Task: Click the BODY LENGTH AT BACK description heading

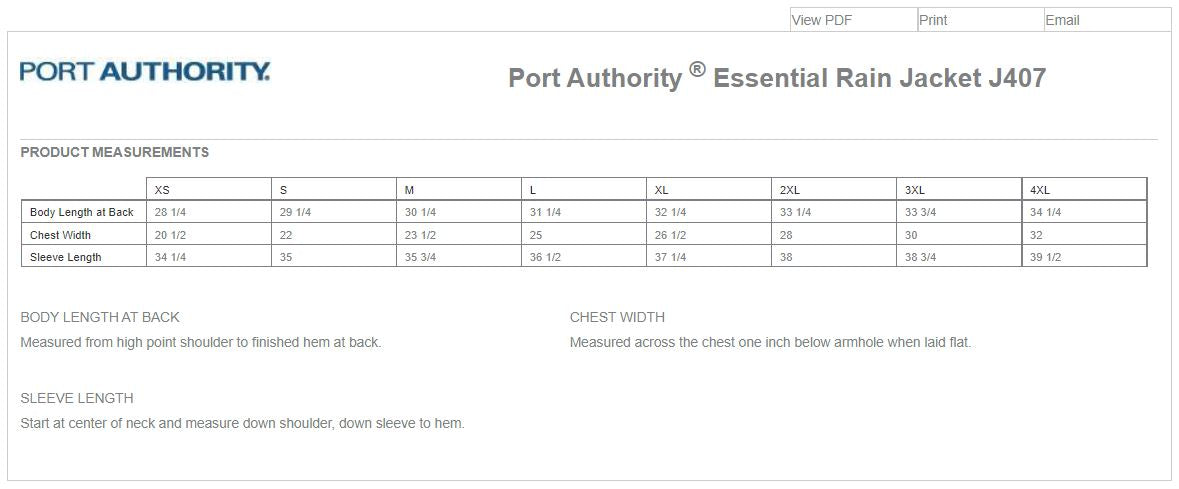Action: tap(100, 317)
